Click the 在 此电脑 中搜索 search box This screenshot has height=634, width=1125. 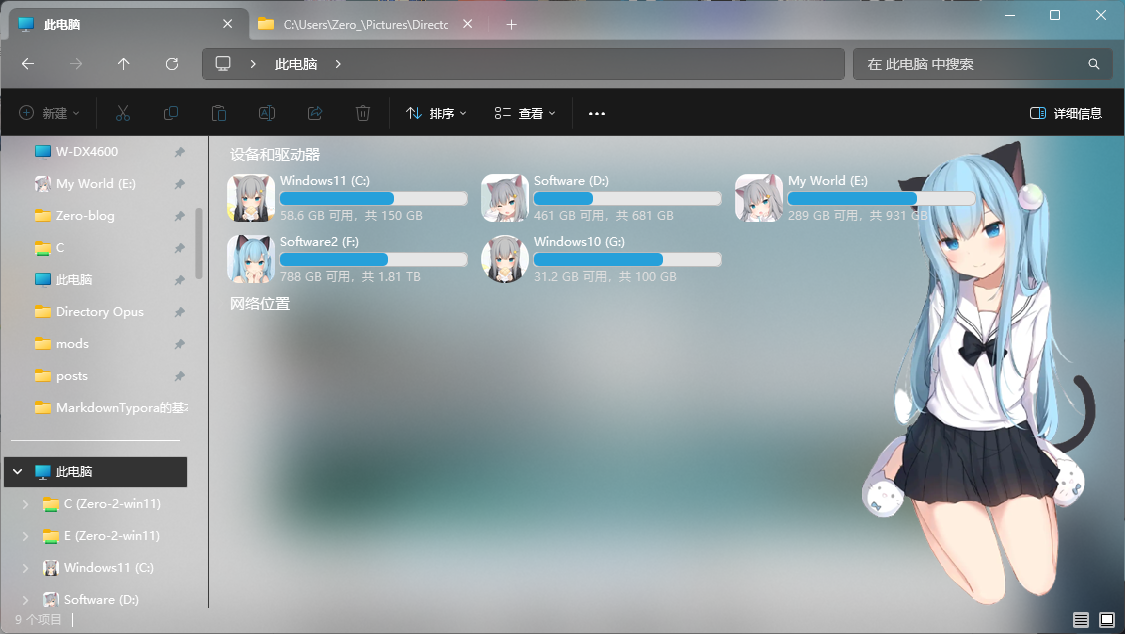(970, 64)
